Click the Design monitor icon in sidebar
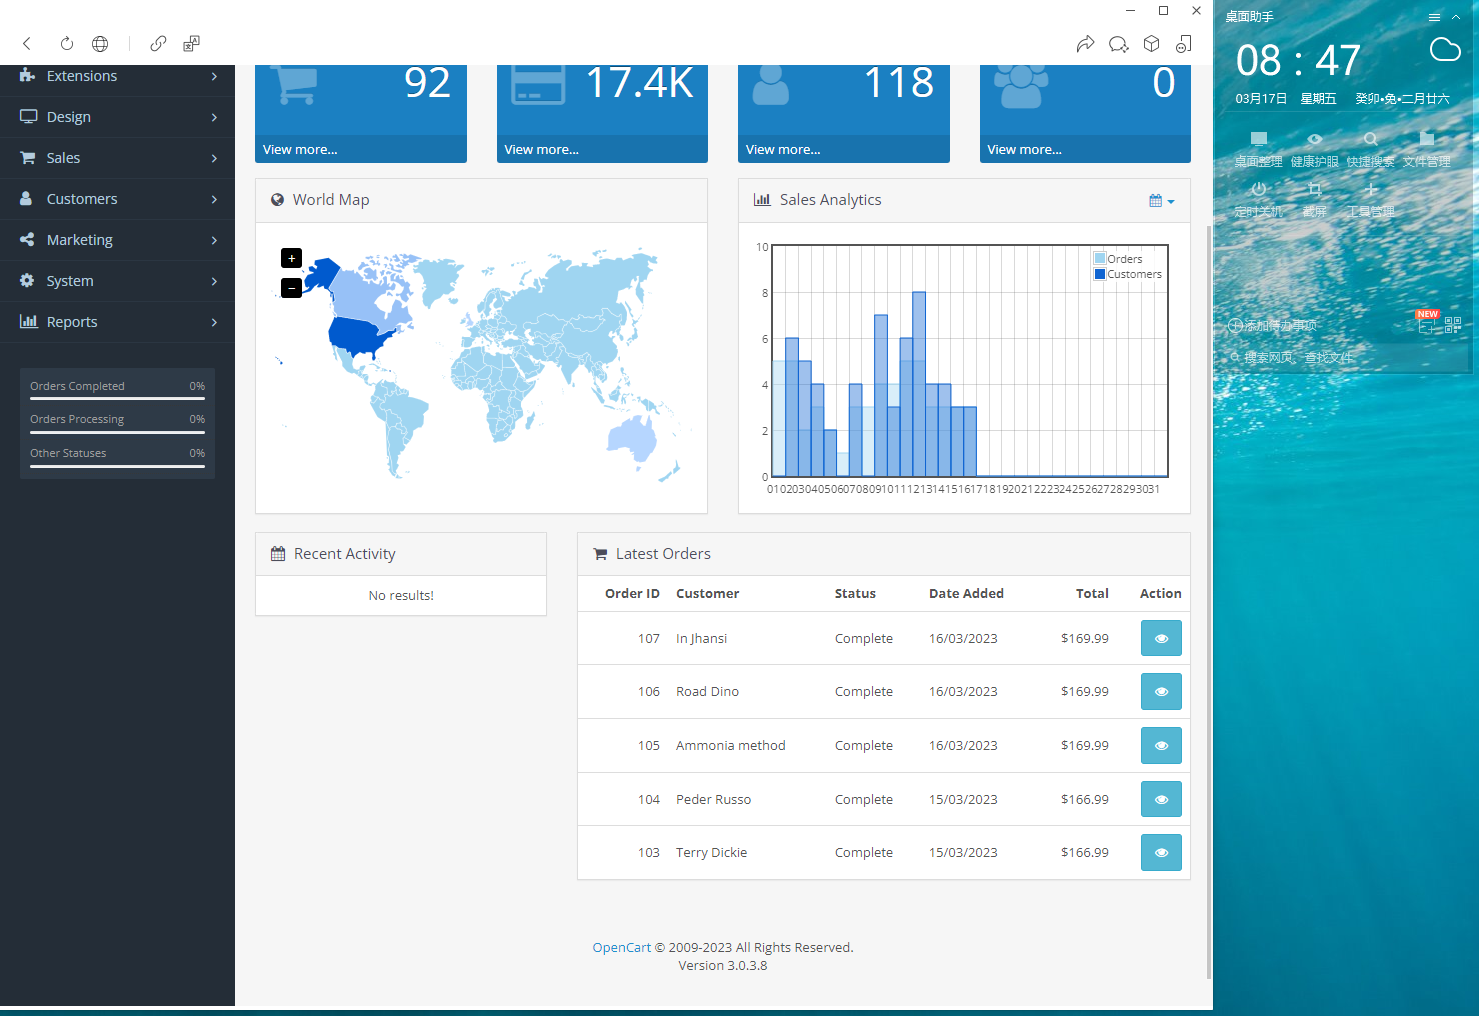 pyautogui.click(x=28, y=117)
